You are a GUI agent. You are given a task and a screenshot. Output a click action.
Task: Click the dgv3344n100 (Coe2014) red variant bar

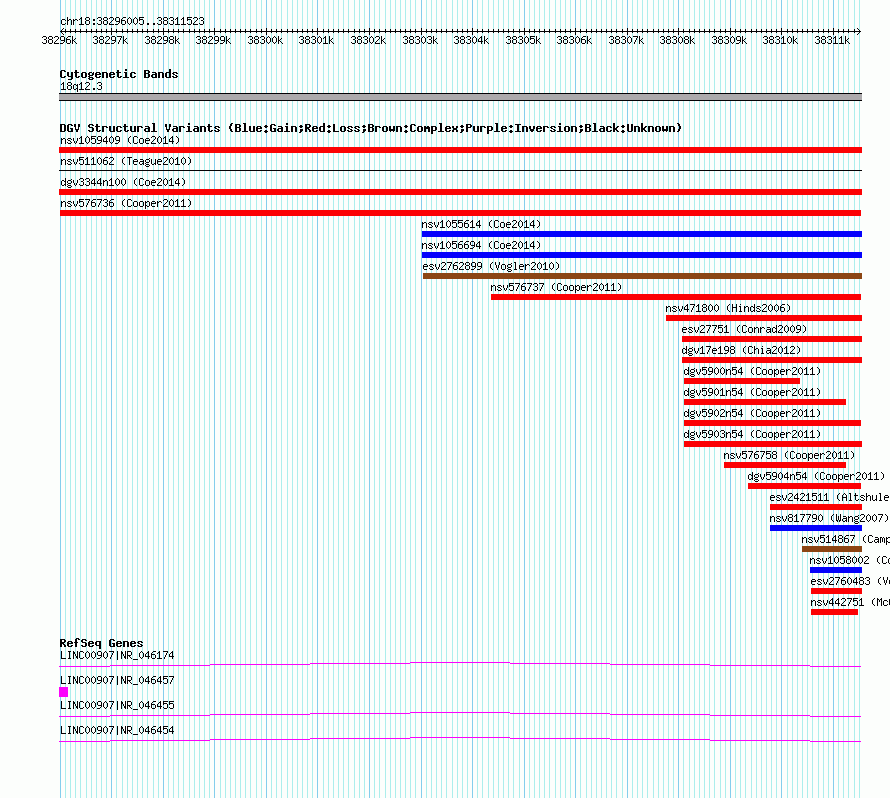point(460,192)
